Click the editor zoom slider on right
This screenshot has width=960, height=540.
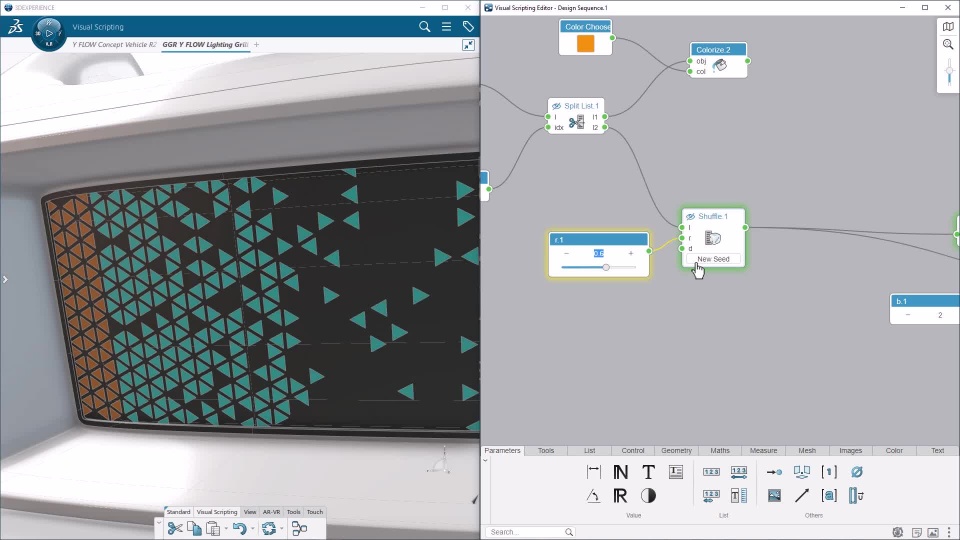tap(949, 72)
